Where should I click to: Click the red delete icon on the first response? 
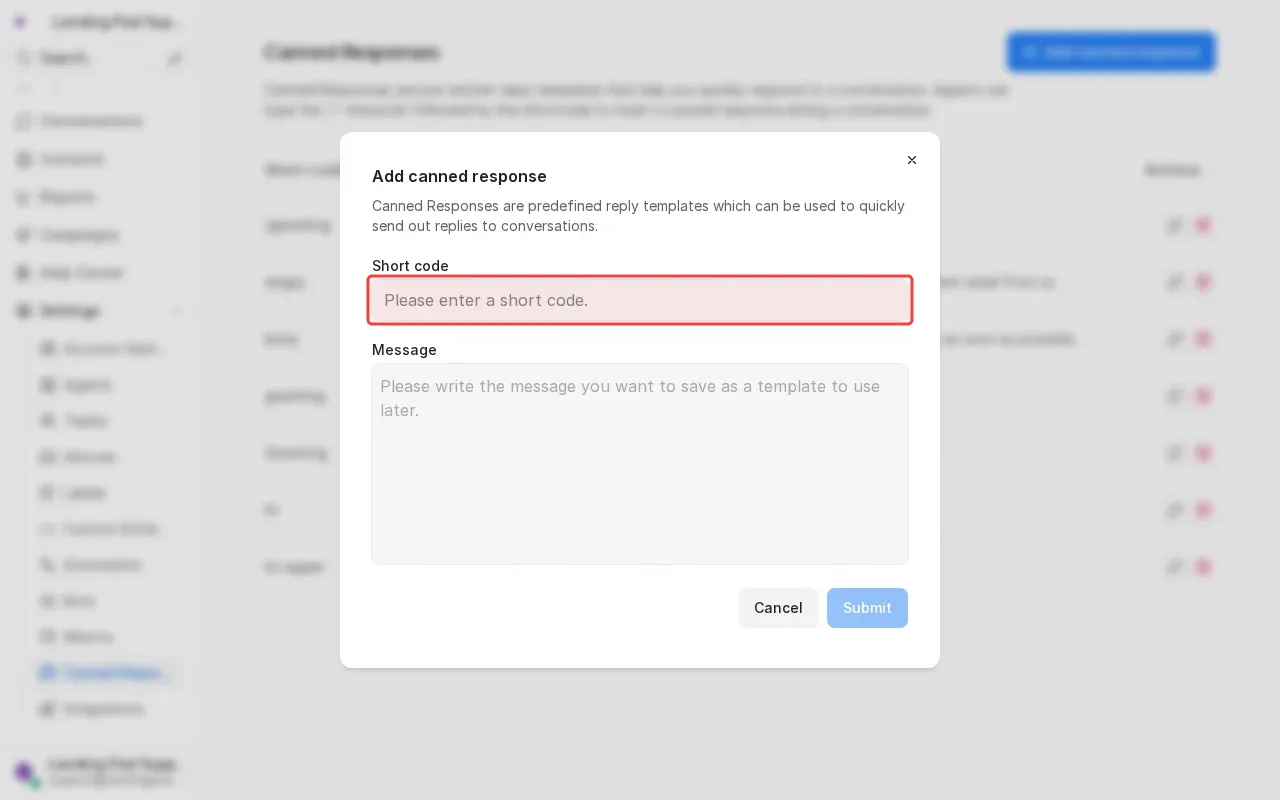click(x=1204, y=225)
